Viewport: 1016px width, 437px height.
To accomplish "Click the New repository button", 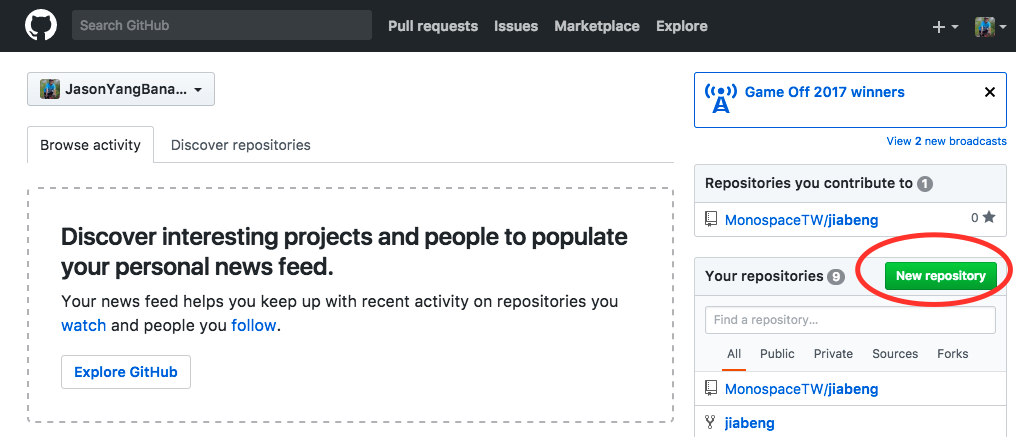I will tap(940, 276).
